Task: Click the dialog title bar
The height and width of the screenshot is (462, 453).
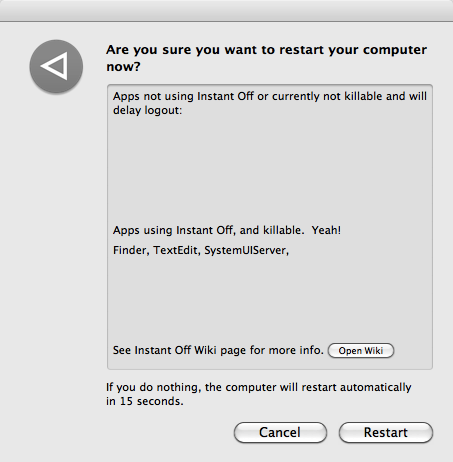Action: click(x=226, y=11)
